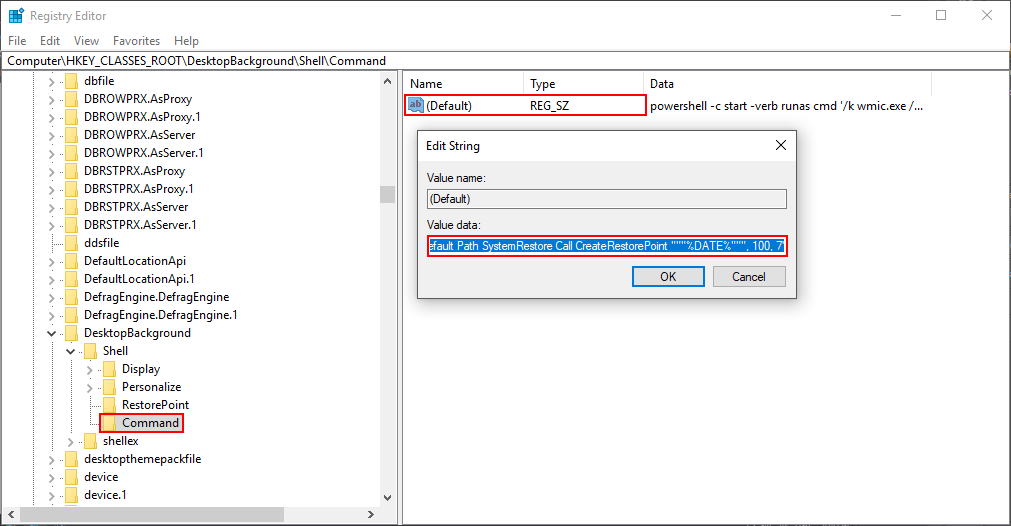Open the Edit menu
Viewport: 1011px width, 526px height.
tap(50, 41)
